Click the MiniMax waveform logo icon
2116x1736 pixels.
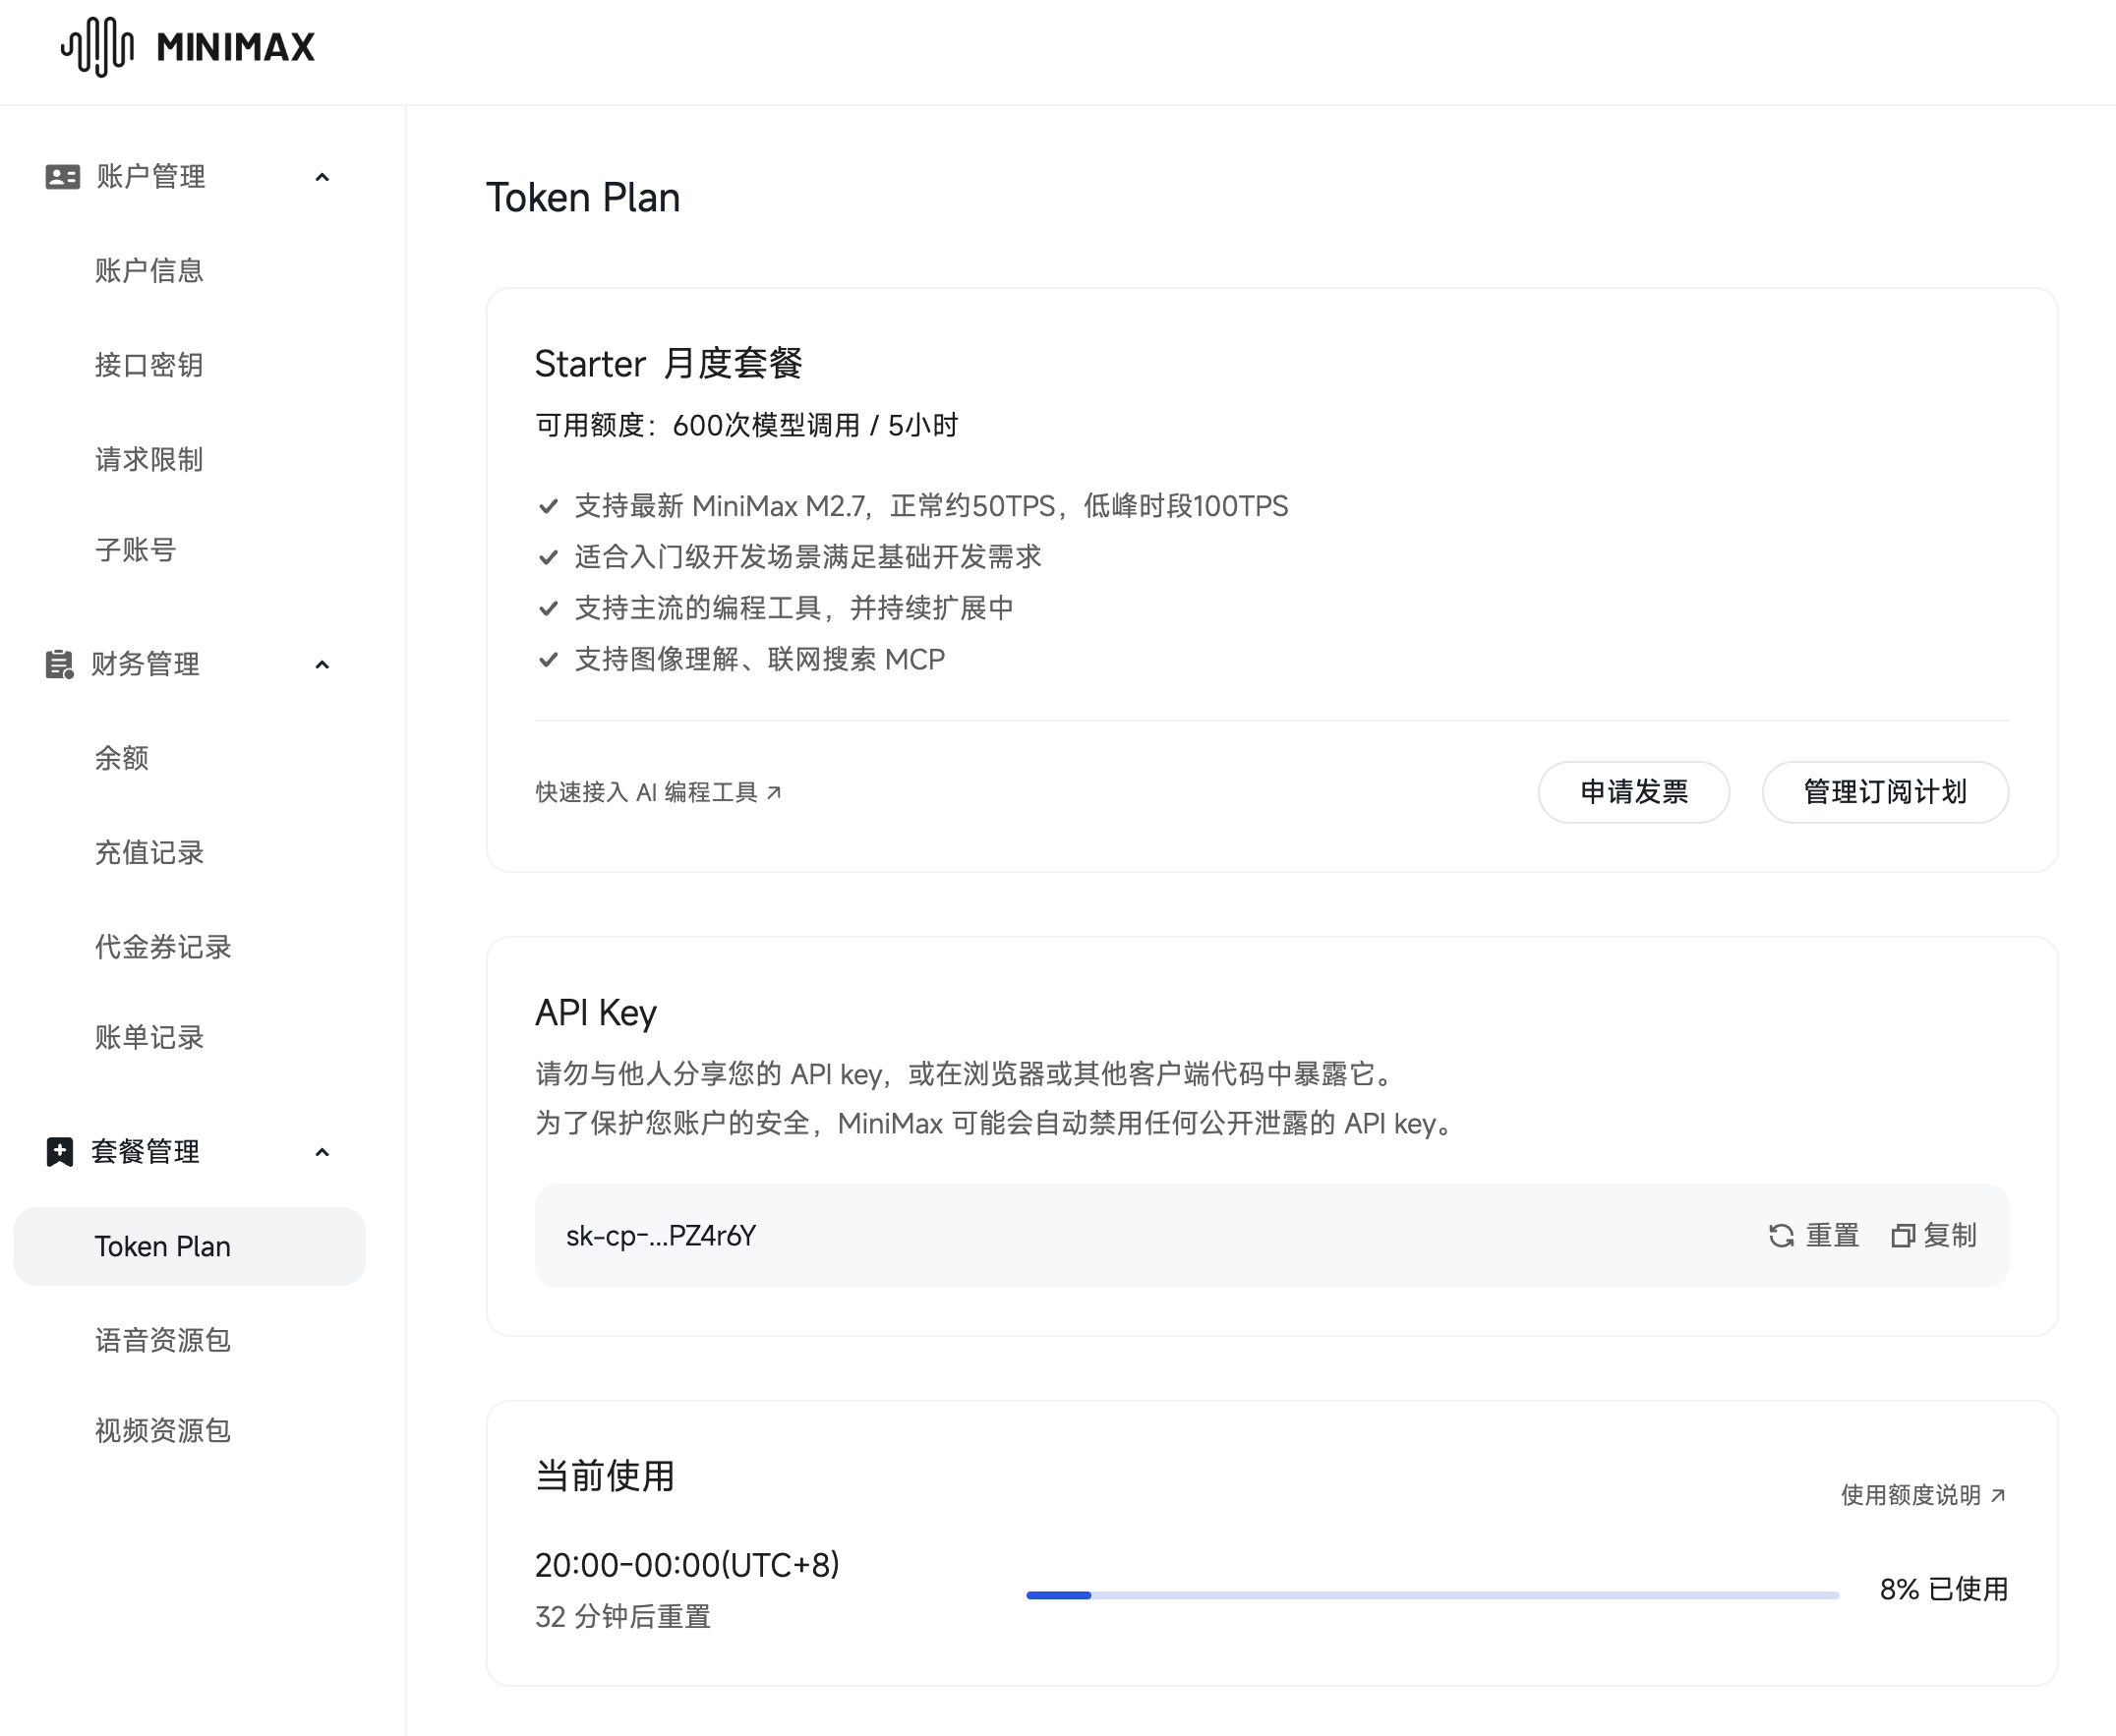tap(97, 46)
